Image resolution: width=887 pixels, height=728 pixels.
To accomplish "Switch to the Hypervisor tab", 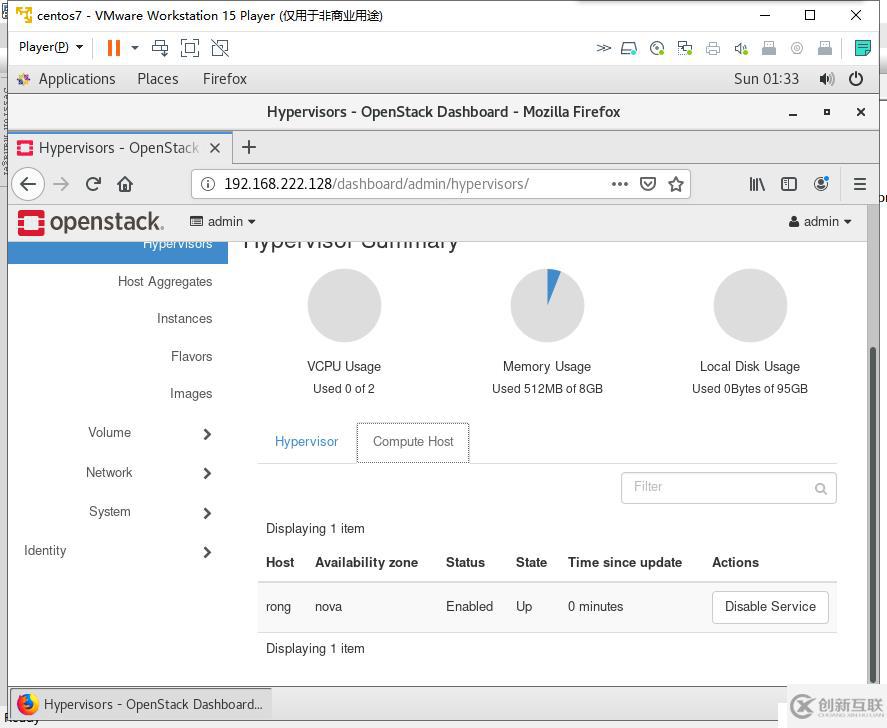I will click(306, 442).
